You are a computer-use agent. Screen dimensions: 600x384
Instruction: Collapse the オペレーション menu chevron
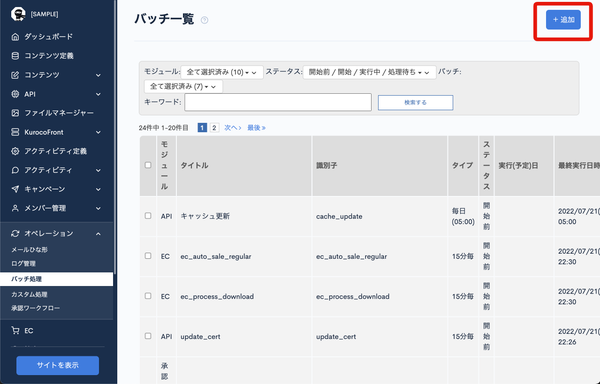(98, 234)
